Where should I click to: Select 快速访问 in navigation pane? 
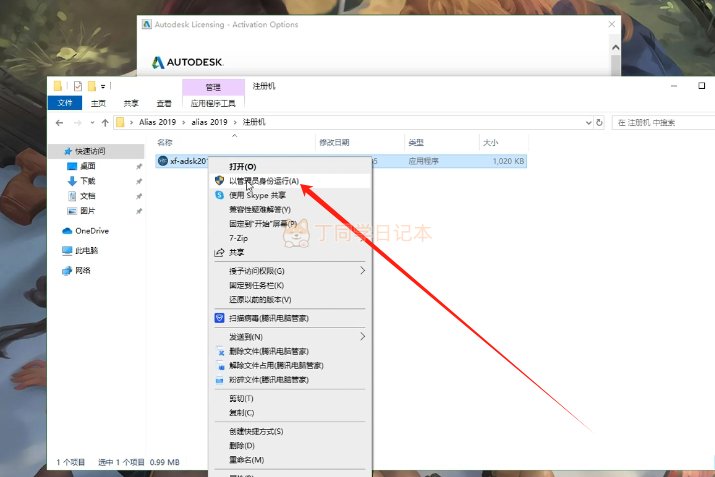click(x=96, y=151)
